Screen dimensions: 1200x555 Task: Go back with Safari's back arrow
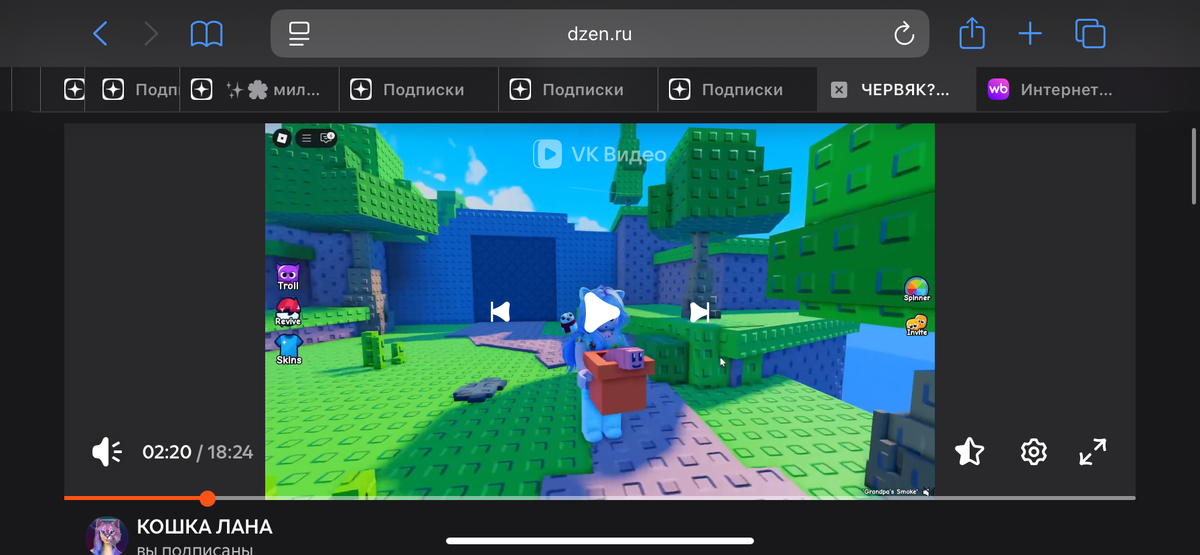pyautogui.click(x=100, y=34)
